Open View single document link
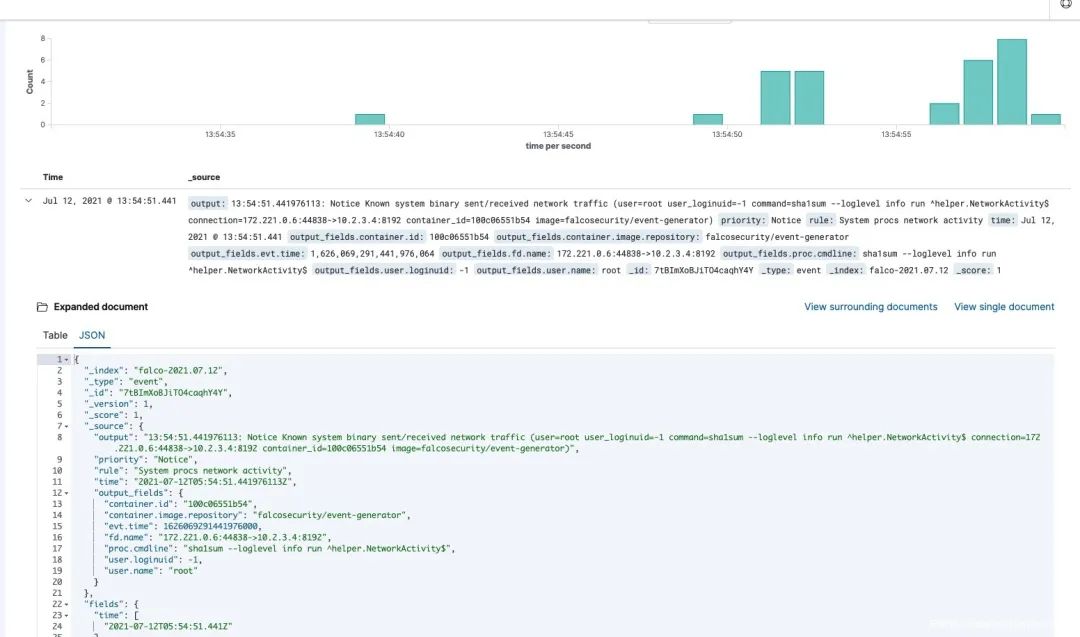The image size is (1080, 637). point(1004,307)
